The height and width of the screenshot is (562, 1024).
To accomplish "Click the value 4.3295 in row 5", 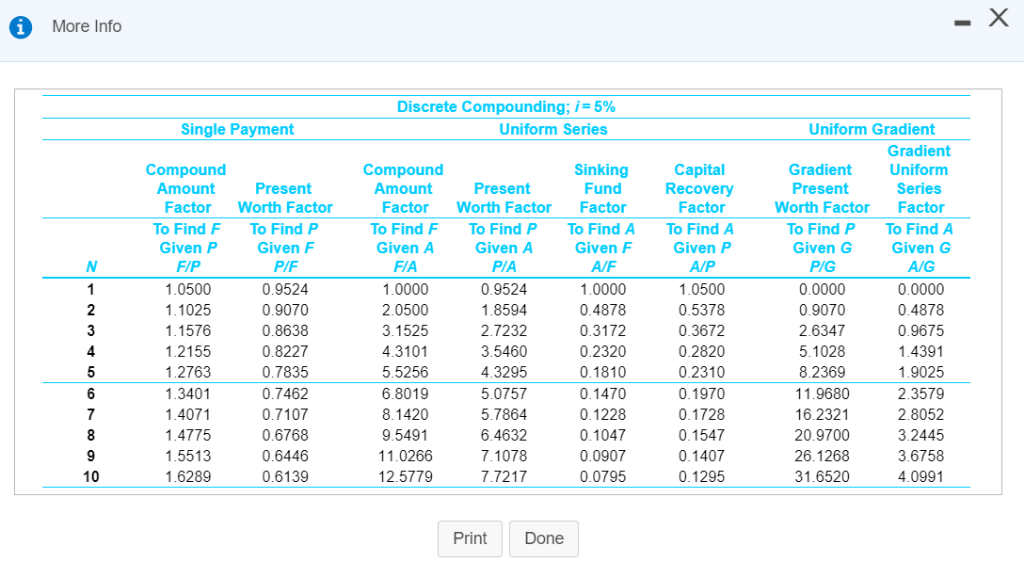I will click(504, 372).
